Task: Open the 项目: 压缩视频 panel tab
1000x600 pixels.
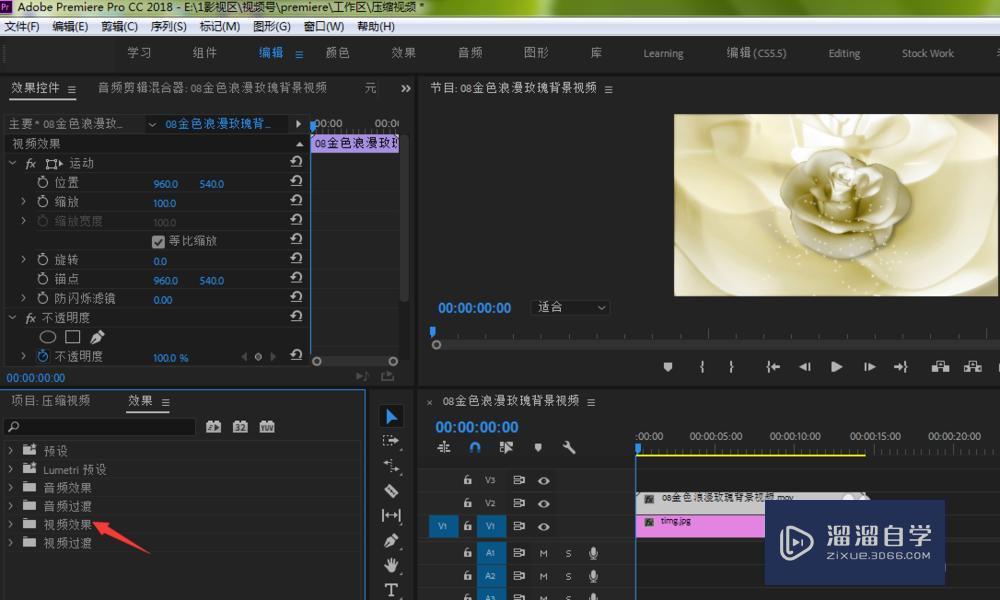Action: click(x=50, y=400)
